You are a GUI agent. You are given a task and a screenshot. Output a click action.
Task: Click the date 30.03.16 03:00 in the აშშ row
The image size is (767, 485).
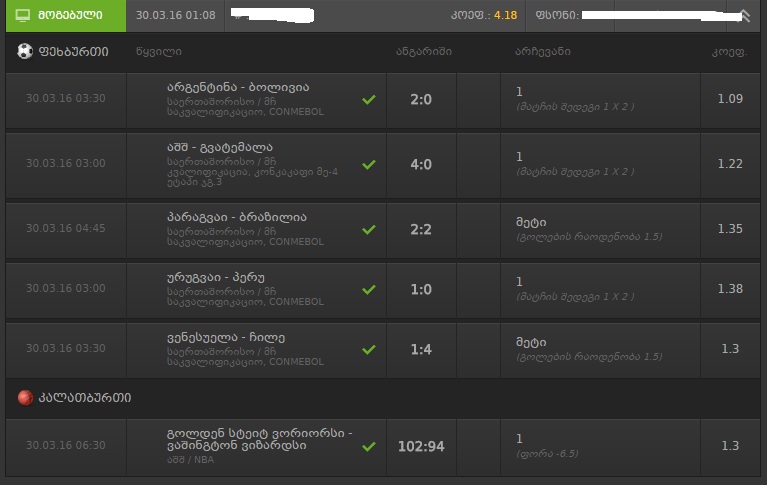[66, 163]
